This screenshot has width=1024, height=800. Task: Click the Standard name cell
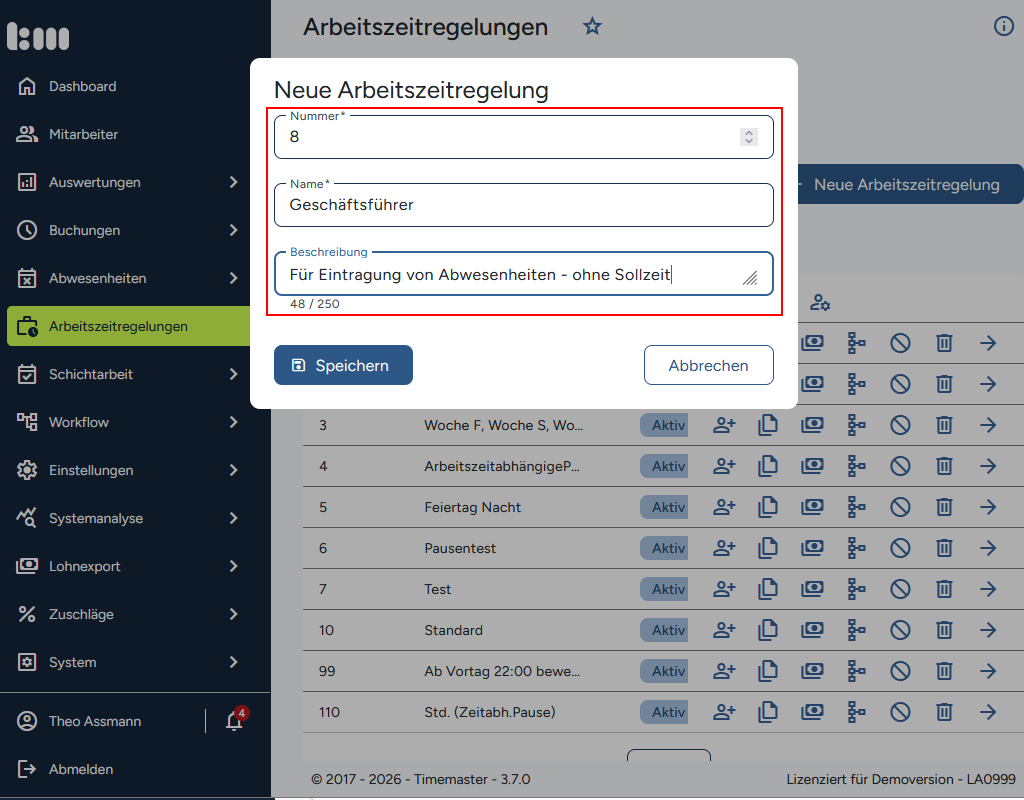click(454, 630)
